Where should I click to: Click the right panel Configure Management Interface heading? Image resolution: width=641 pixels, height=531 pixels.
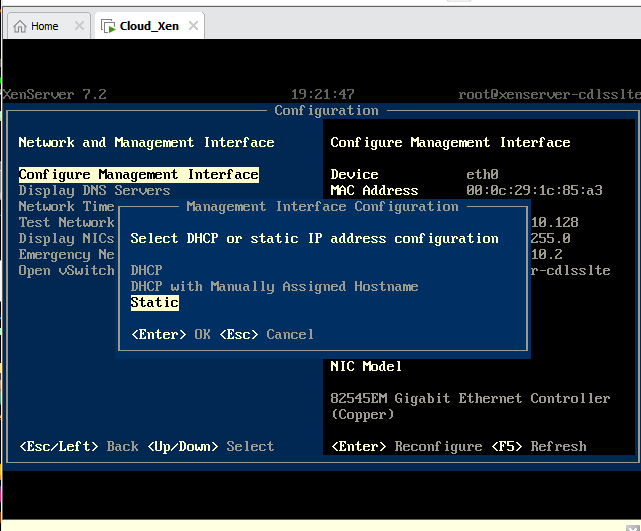(x=450, y=143)
